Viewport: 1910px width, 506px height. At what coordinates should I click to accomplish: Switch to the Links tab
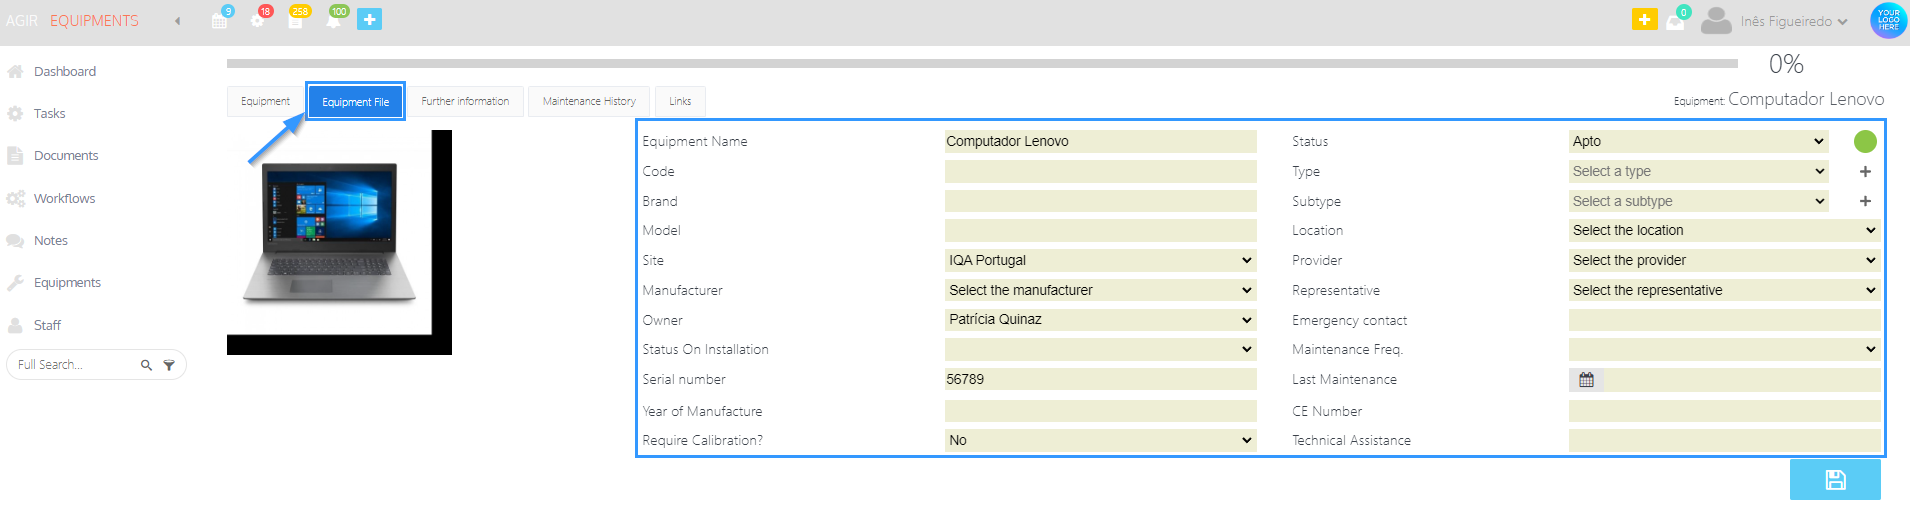(x=680, y=102)
